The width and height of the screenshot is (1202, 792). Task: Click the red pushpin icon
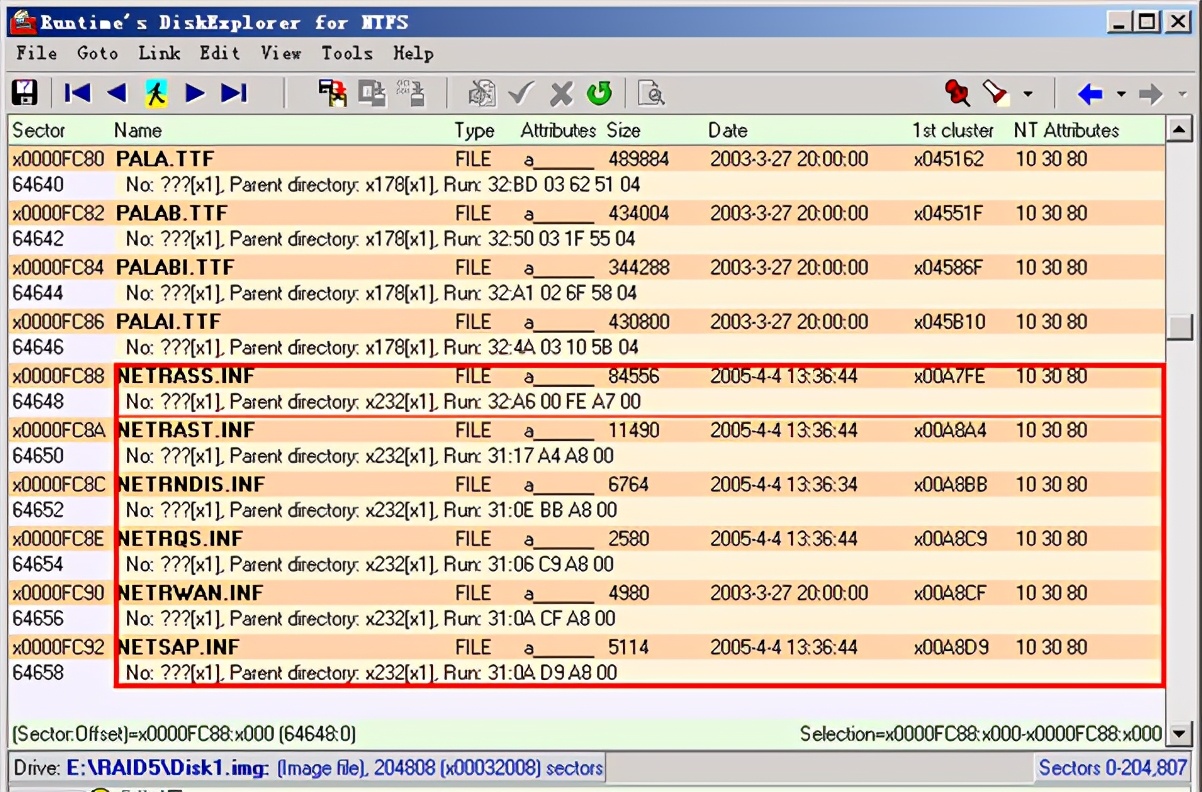click(x=957, y=93)
